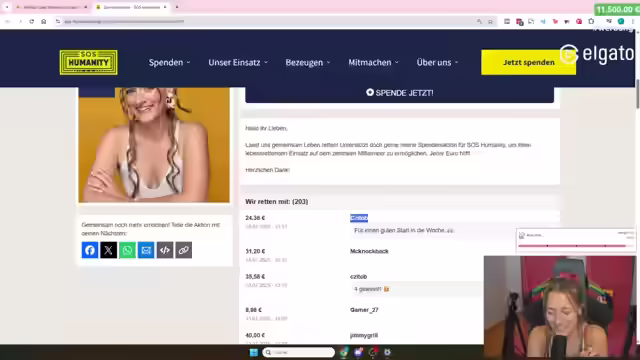
Task: Click the 11.500,00 € green counter overlay
Action: click(617, 9)
